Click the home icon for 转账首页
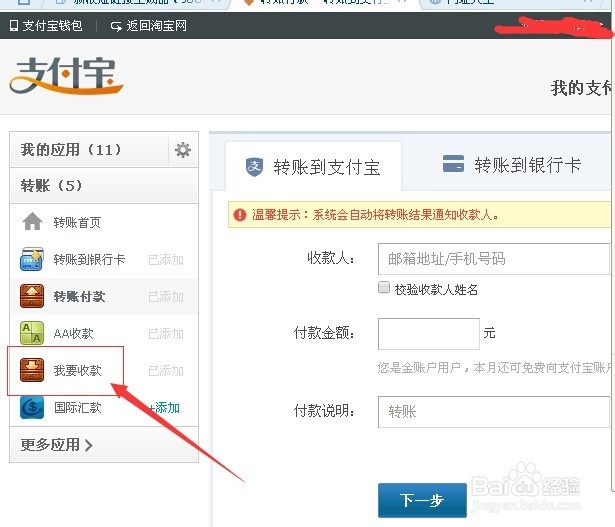This screenshot has width=615, height=527. [32, 222]
